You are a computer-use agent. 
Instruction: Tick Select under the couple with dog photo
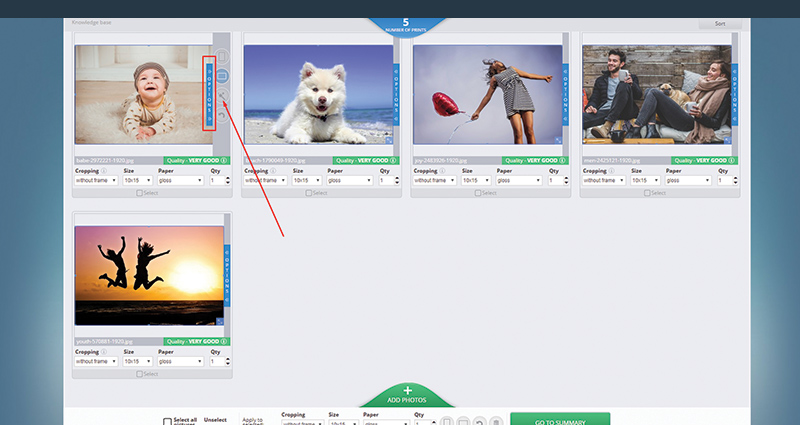647,193
